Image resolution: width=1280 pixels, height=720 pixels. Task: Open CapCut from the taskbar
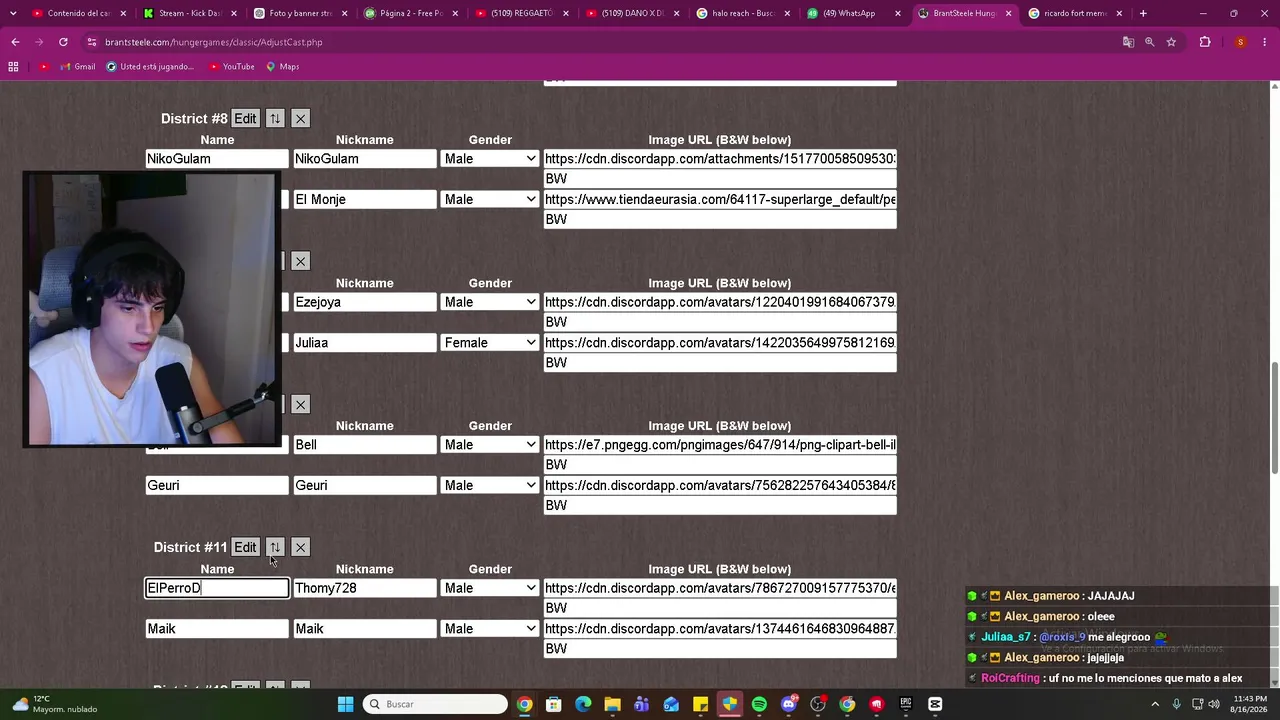pyautogui.click(x=935, y=704)
